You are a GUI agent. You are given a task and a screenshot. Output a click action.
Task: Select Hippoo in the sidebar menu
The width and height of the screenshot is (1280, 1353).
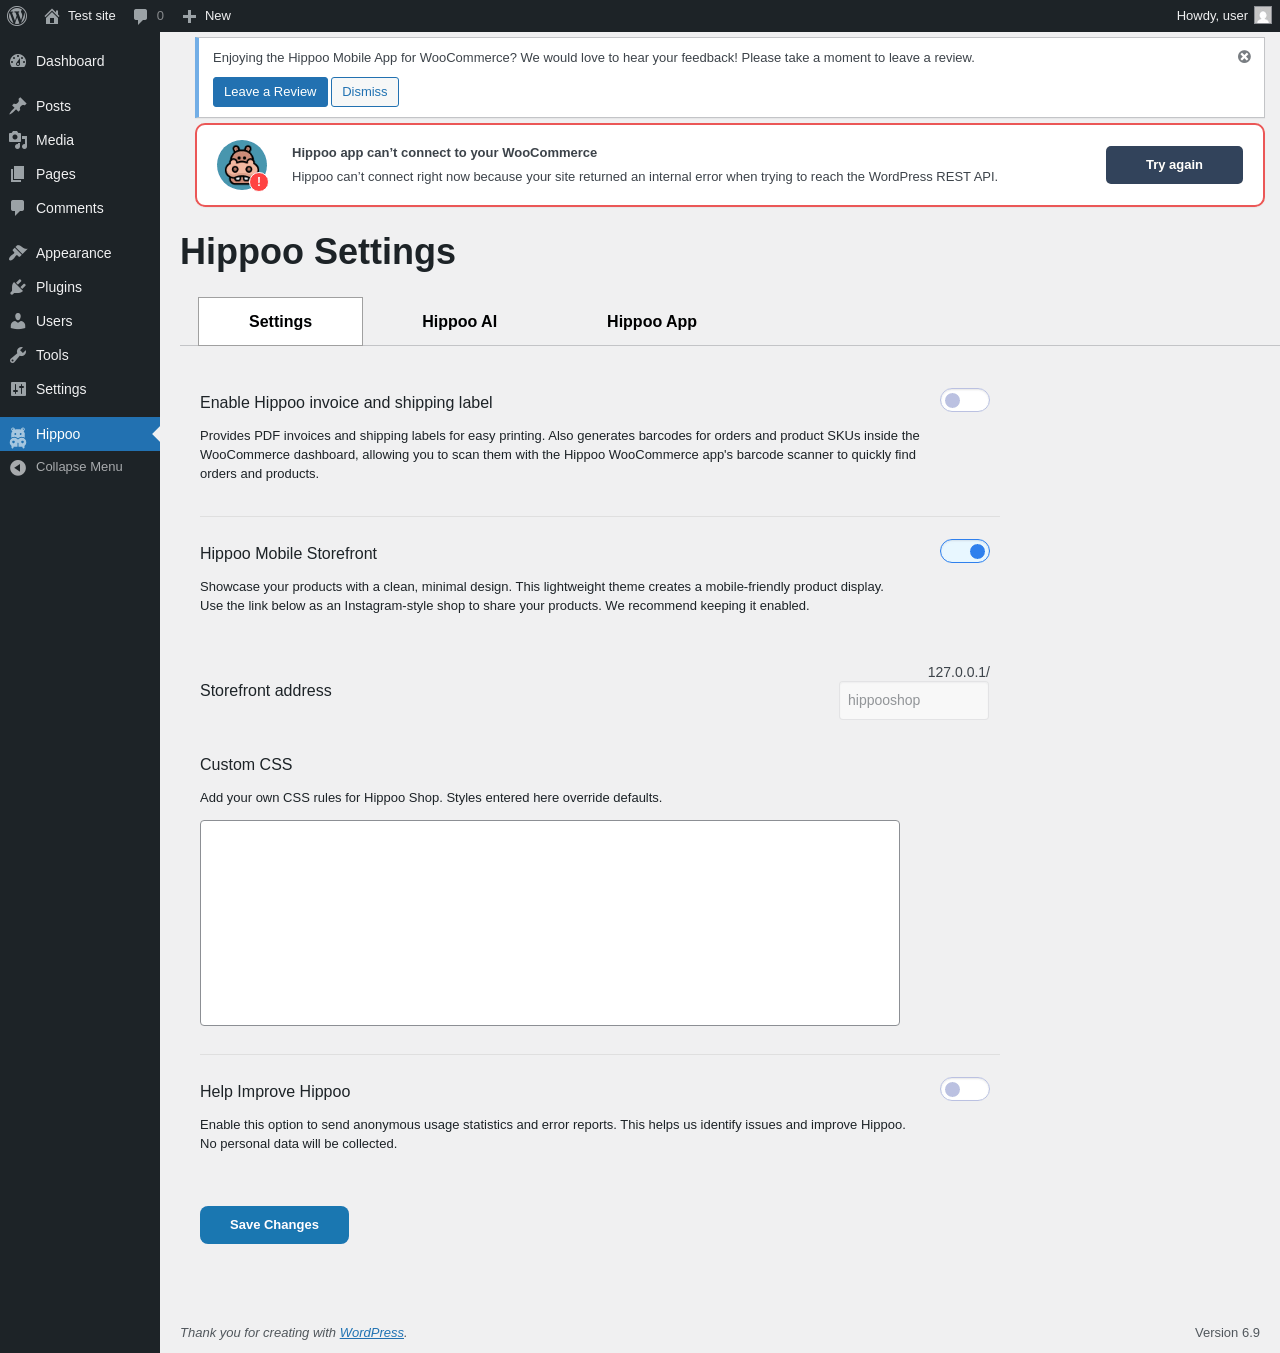click(80, 434)
